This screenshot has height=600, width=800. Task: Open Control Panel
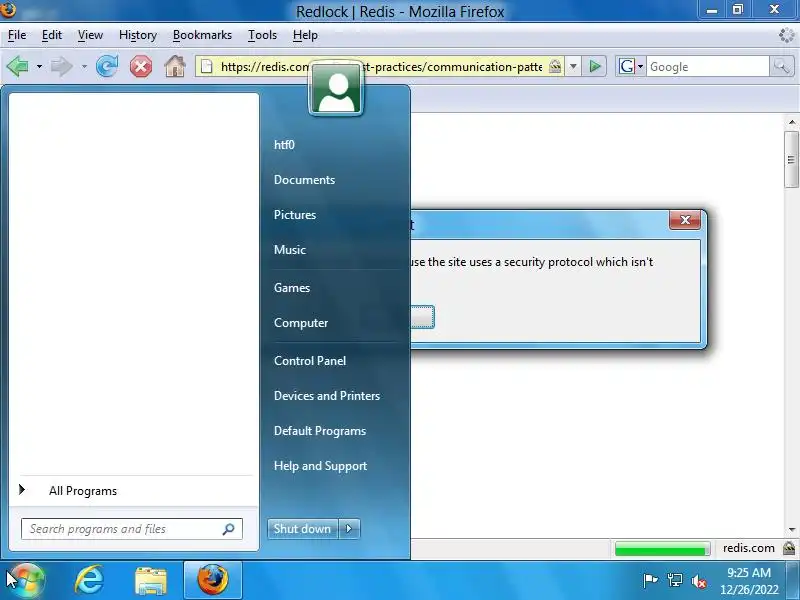tap(310, 361)
